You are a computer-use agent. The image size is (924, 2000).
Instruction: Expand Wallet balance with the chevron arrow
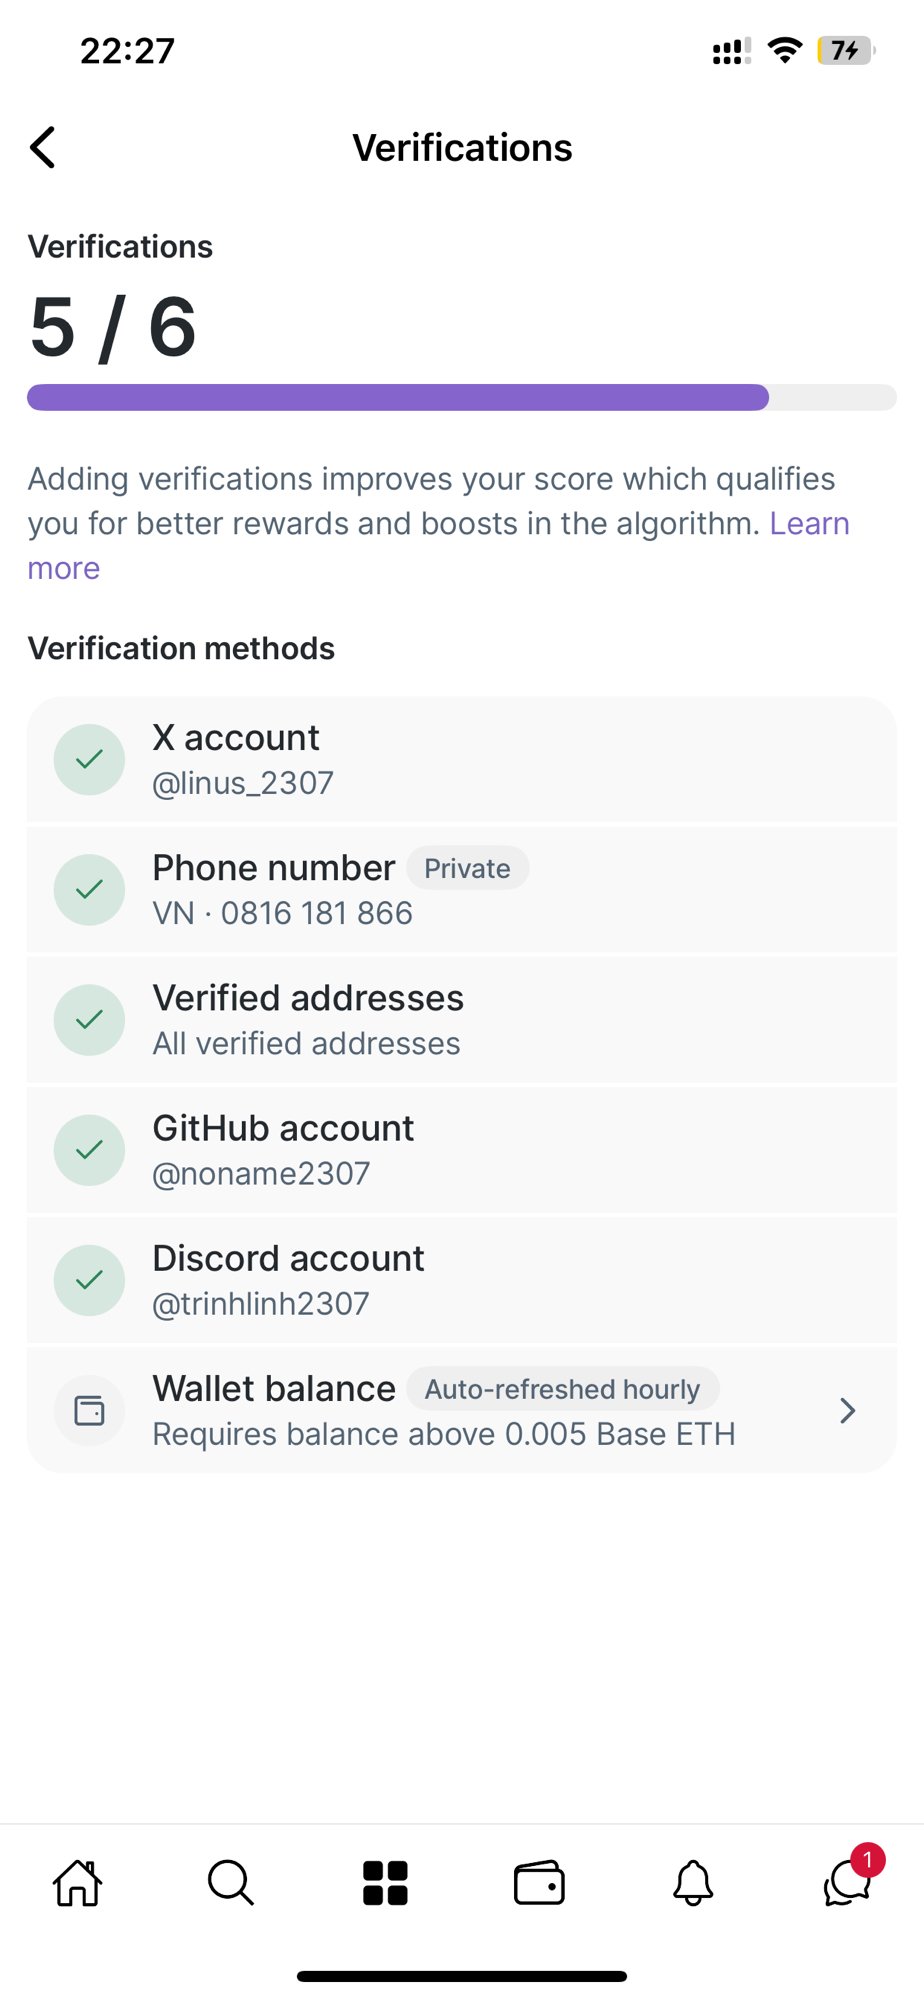(847, 1410)
